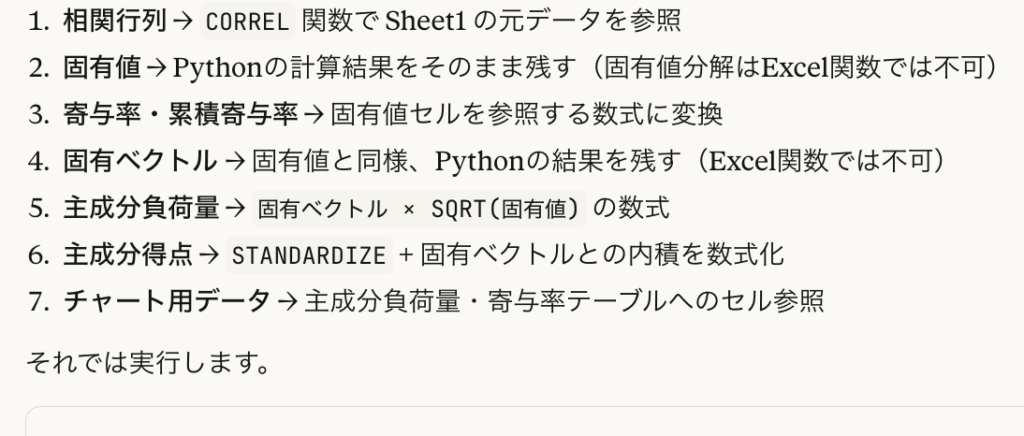1024x436 pixels.
Task: Click the bold heading 主成分得点
Action: (127, 254)
